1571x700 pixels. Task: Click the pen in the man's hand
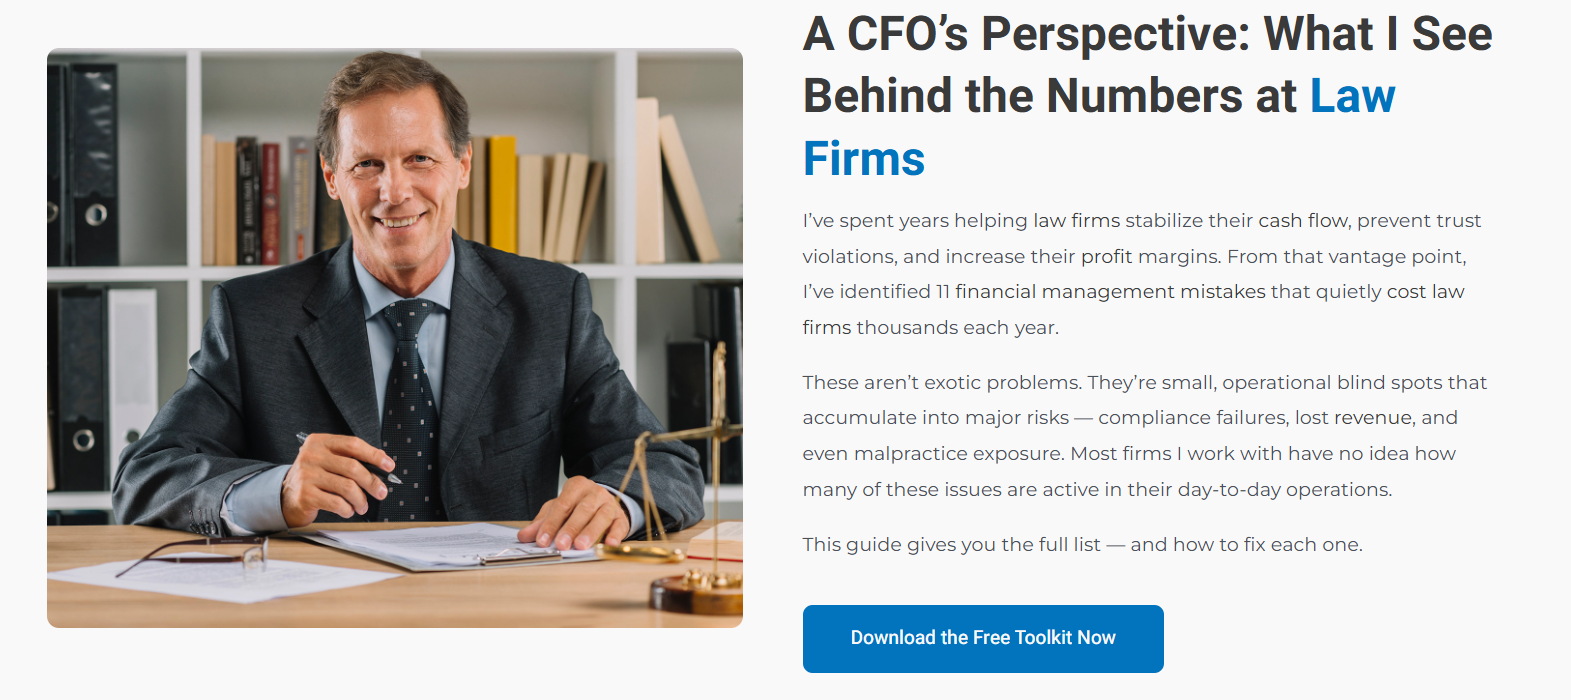(x=347, y=459)
